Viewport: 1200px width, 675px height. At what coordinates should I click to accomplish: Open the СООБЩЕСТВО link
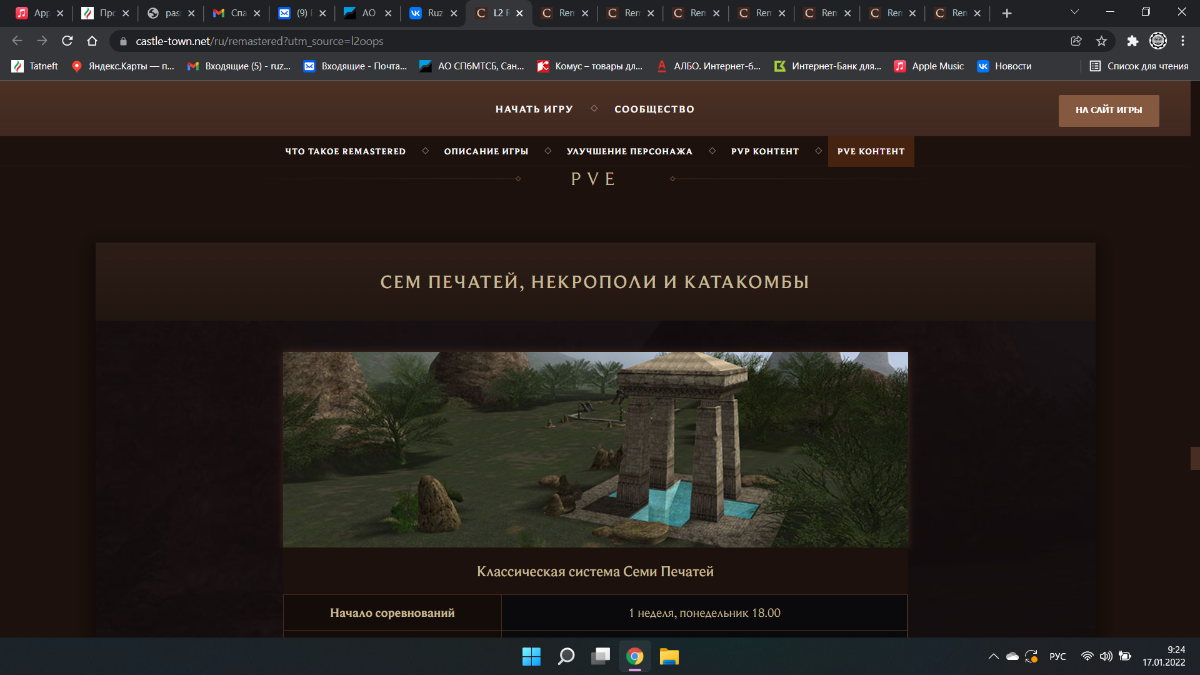(x=654, y=109)
